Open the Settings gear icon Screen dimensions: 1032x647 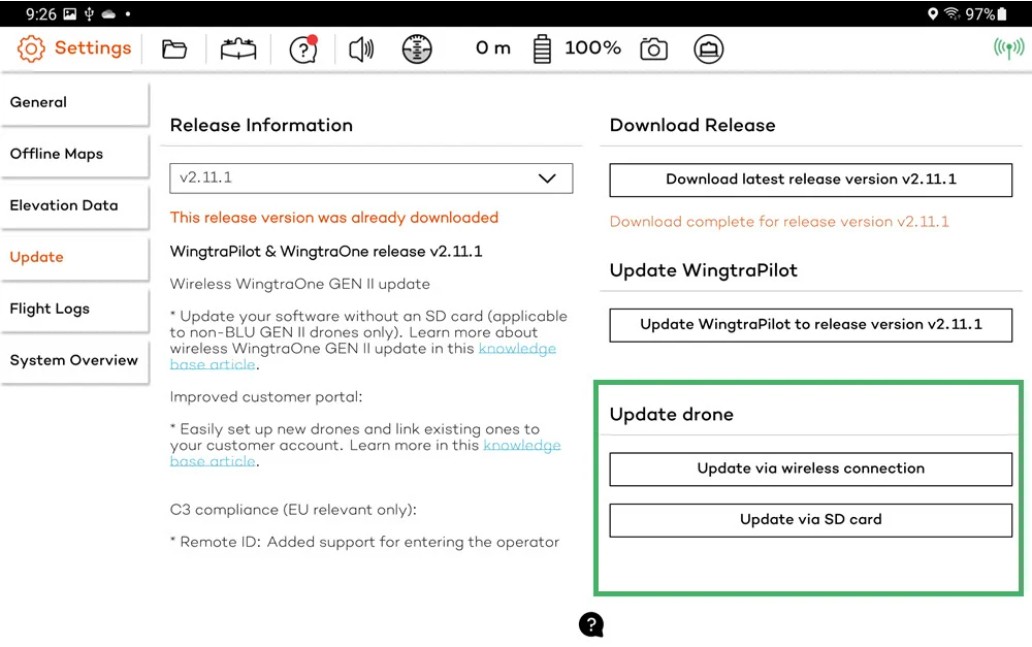click(x=31, y=49)
